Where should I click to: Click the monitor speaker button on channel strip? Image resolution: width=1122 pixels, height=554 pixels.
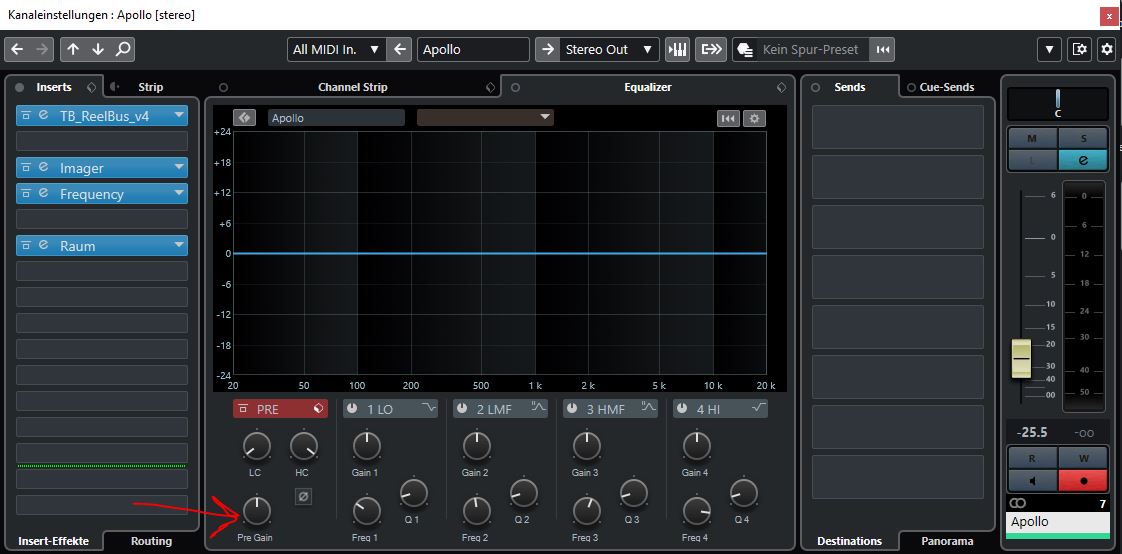(x=1032, y=480)
